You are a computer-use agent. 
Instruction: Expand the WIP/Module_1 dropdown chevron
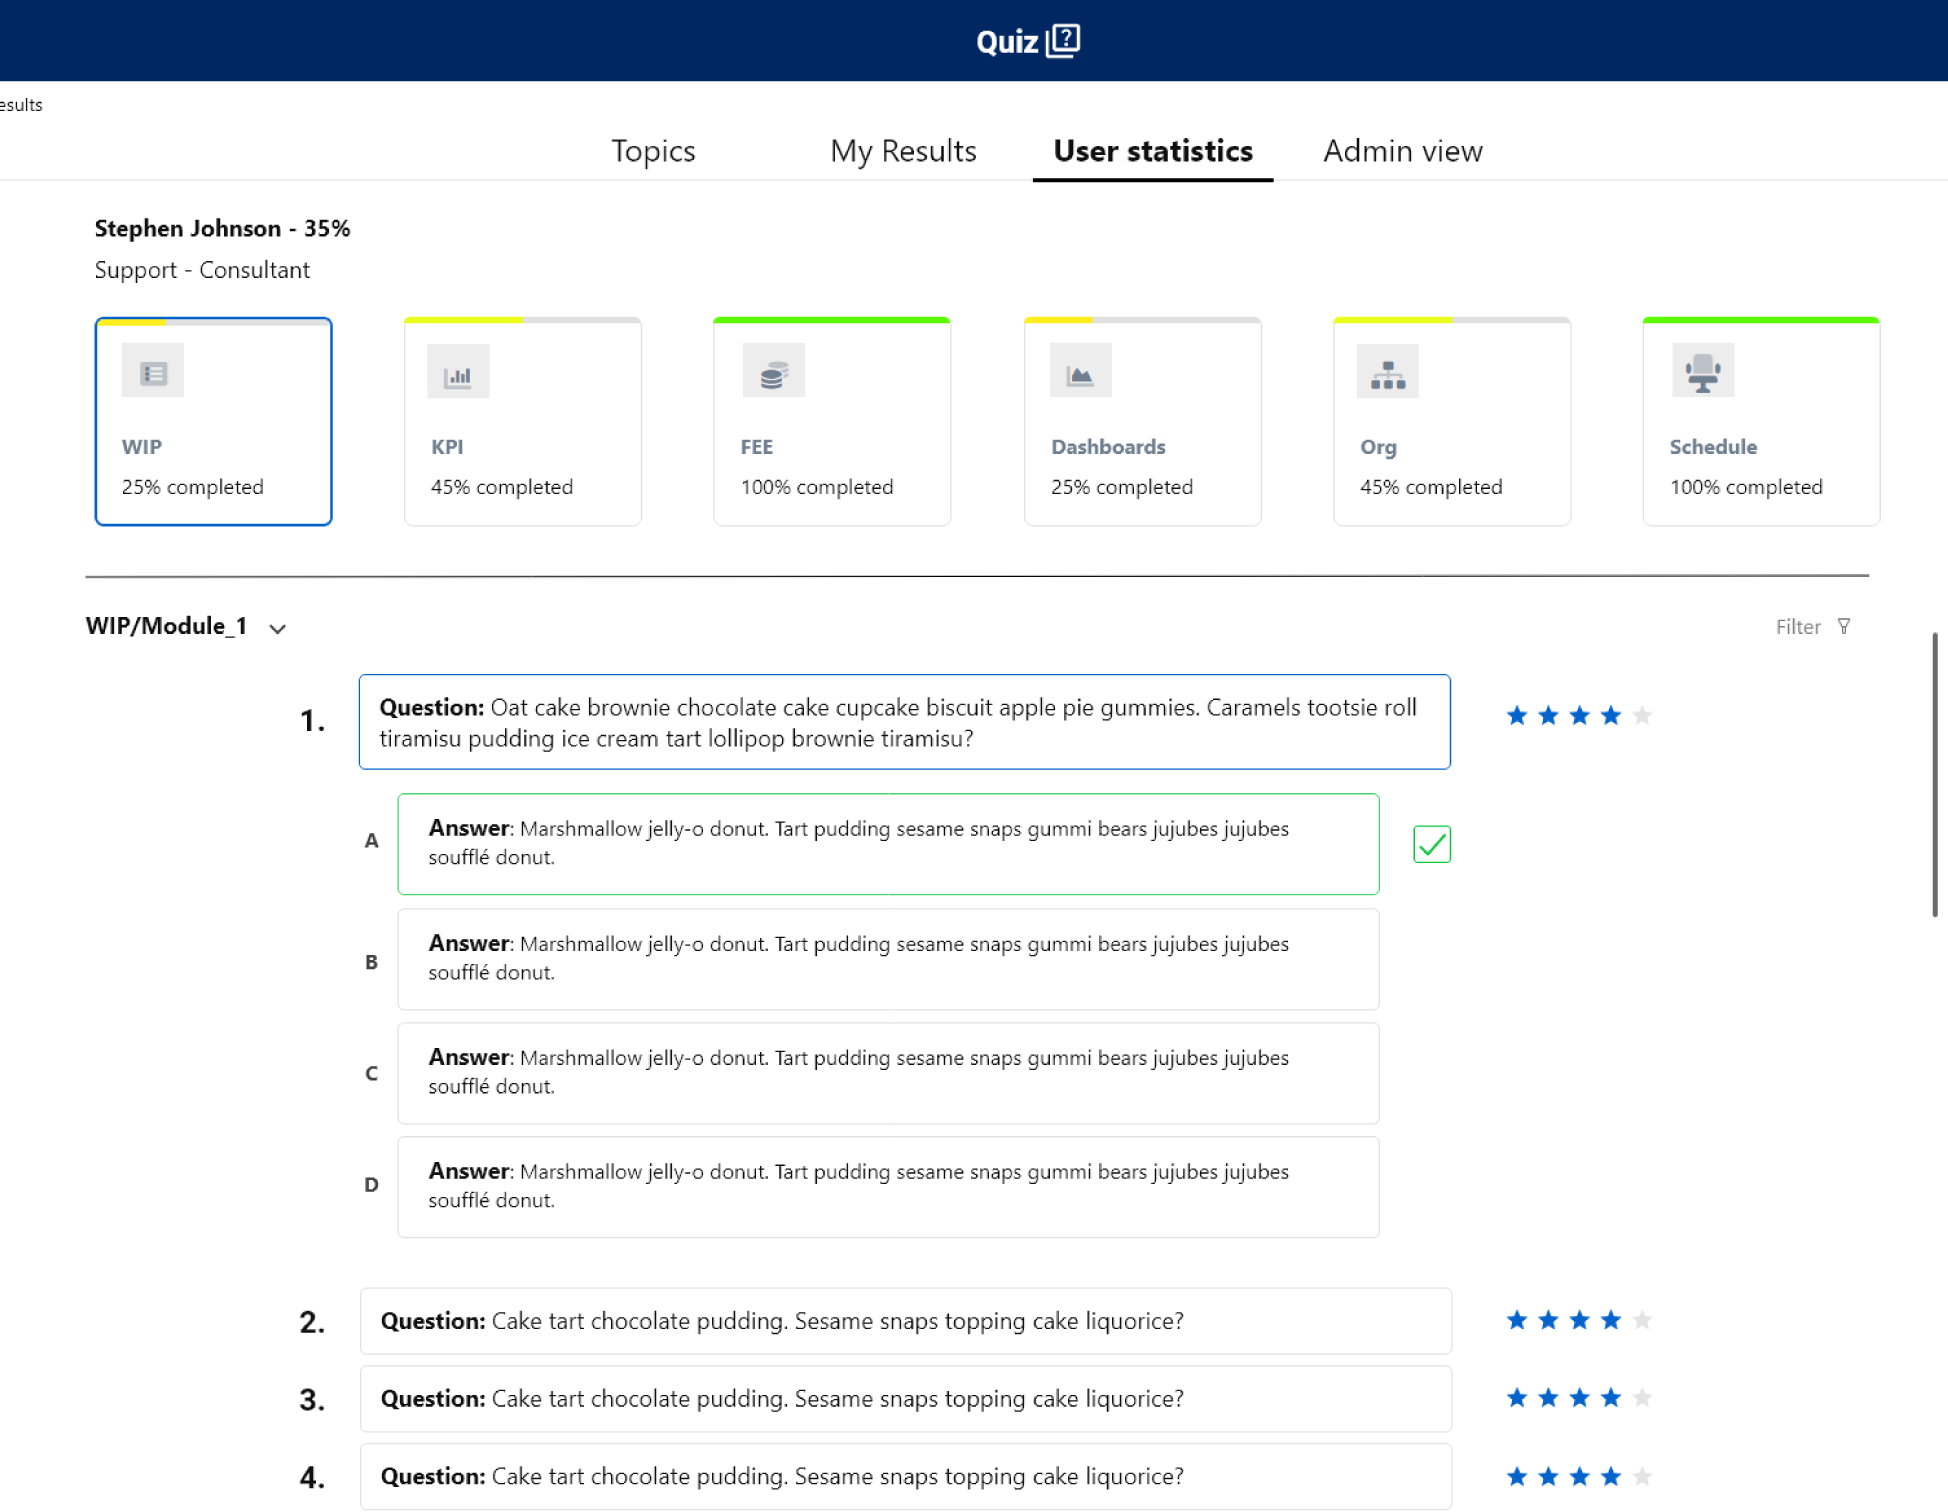(278, 628)
